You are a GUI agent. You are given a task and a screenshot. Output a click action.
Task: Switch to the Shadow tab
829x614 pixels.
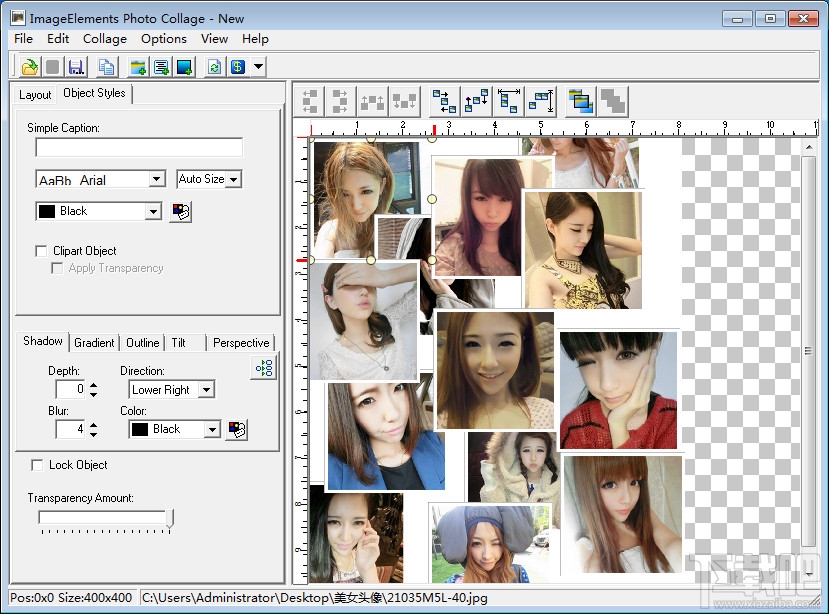[43, 341]
